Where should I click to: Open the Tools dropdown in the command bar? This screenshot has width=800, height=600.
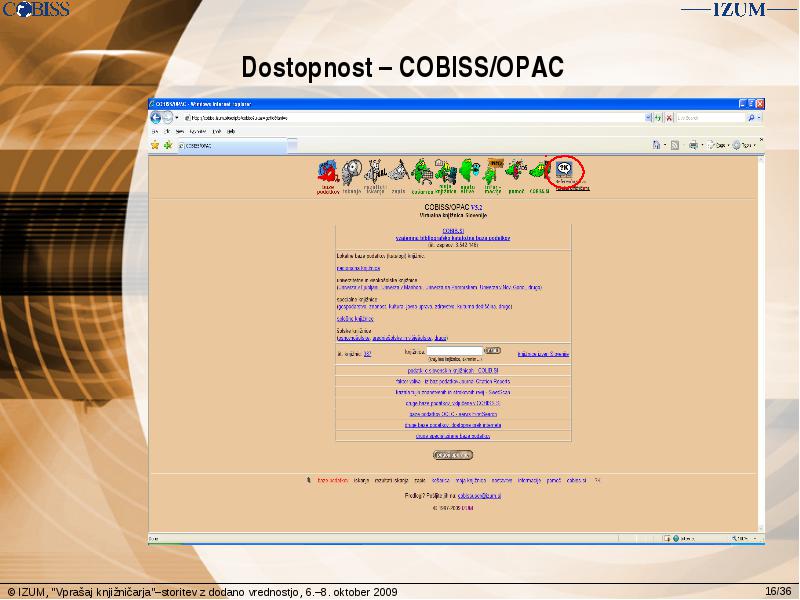744,145
